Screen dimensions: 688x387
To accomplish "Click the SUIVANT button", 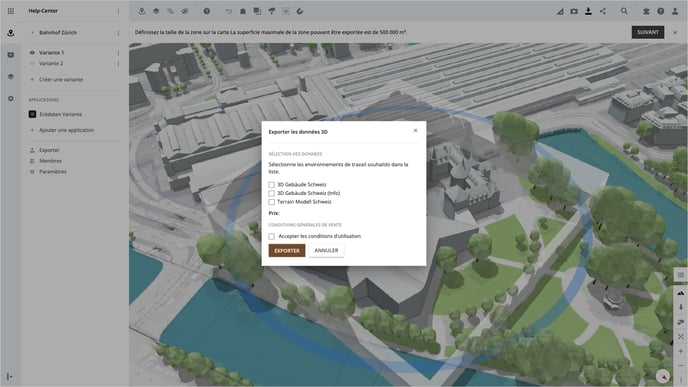I will click(648, 32).
